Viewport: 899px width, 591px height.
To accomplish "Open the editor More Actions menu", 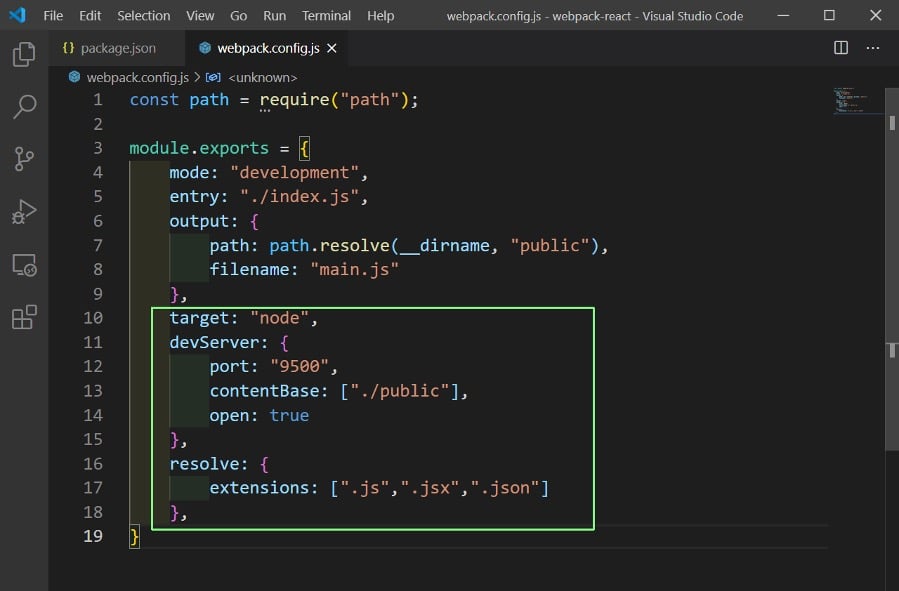I will pos(873,48).
